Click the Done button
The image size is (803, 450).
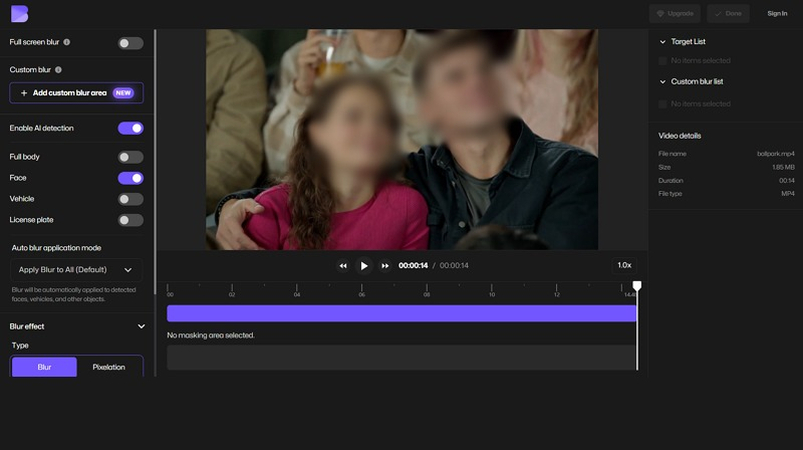tap(728, 13)
